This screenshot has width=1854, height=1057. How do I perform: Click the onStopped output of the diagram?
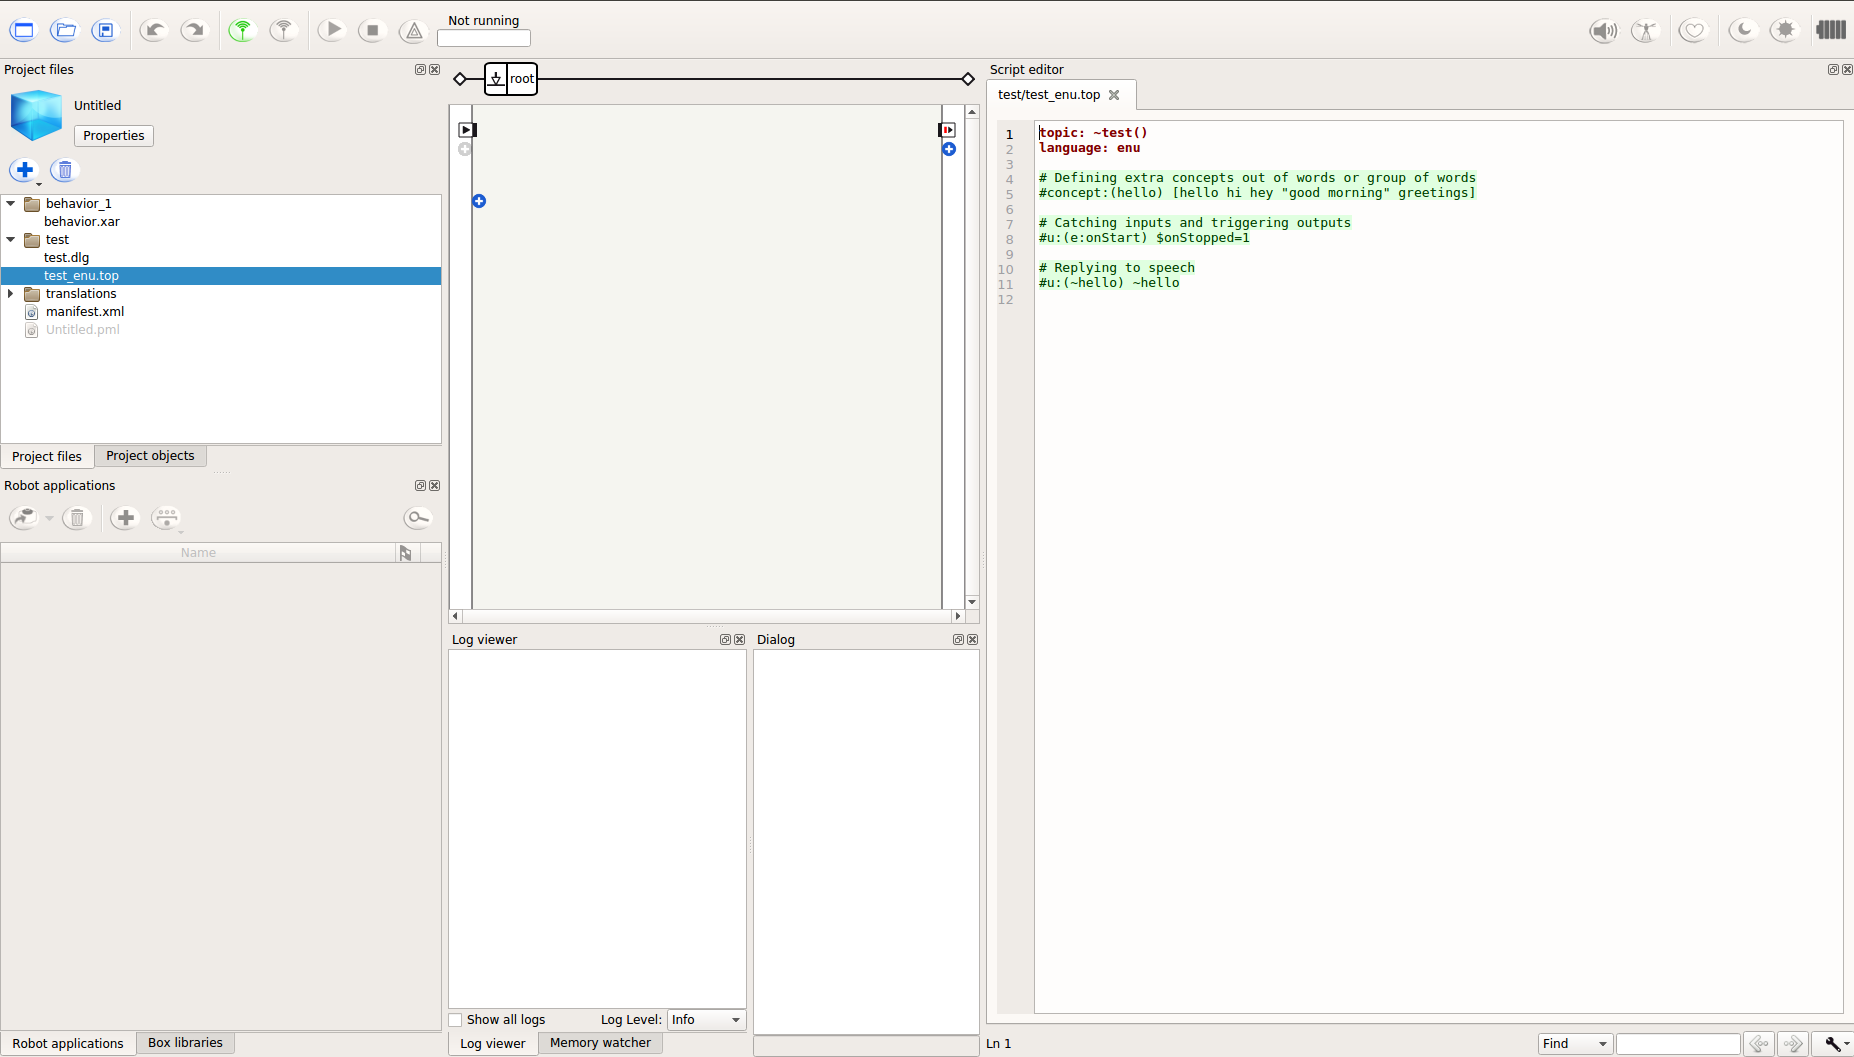(947, 130)
